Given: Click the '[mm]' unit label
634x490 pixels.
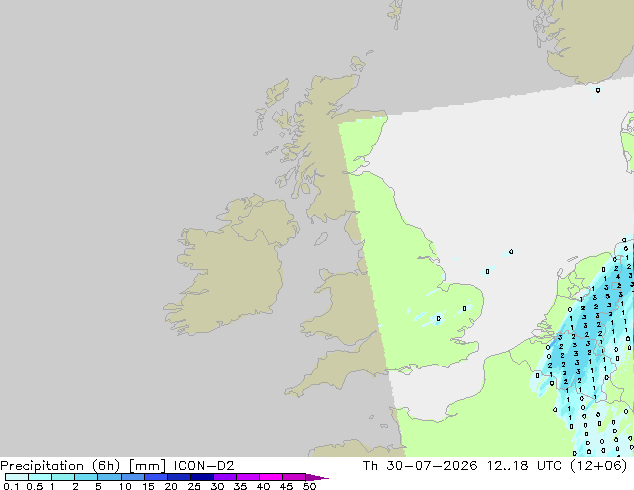Looking at the screenshot, I should (147, 466).
